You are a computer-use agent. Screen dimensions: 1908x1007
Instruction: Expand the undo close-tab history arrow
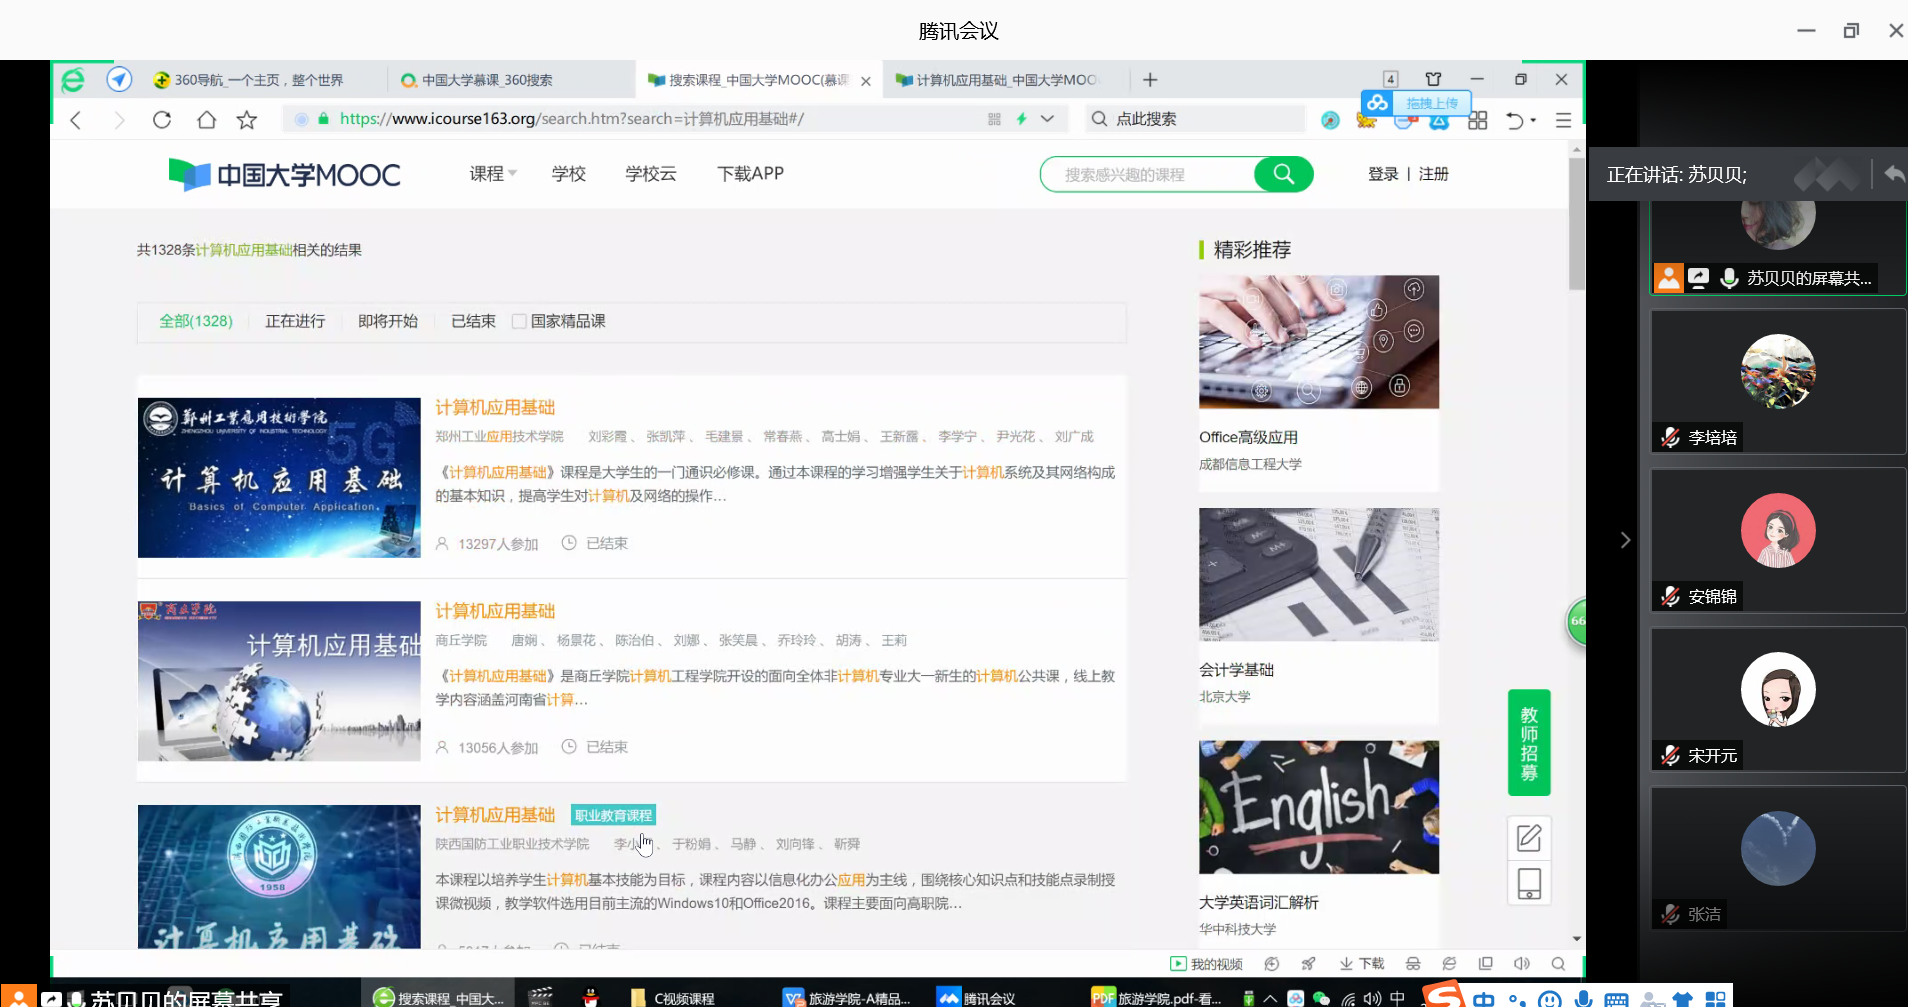click(x=1533, y=120)
